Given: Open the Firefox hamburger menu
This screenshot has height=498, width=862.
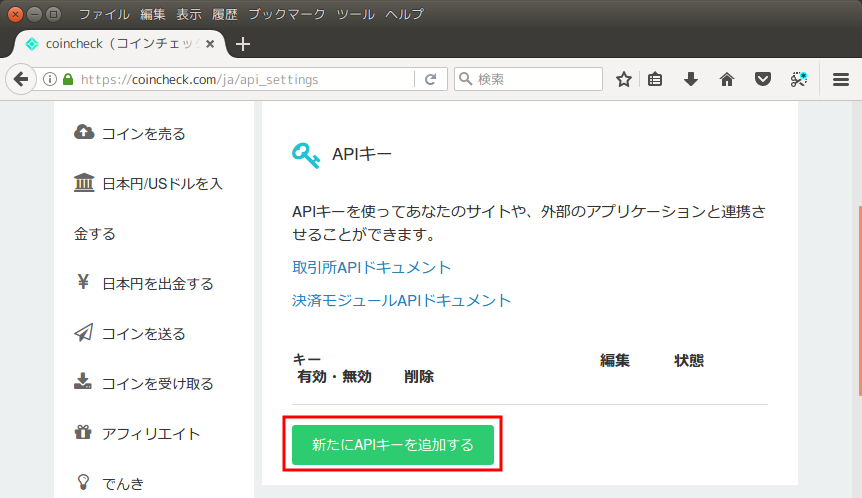Looking at the screenshot, I should (x=840, y=79).
